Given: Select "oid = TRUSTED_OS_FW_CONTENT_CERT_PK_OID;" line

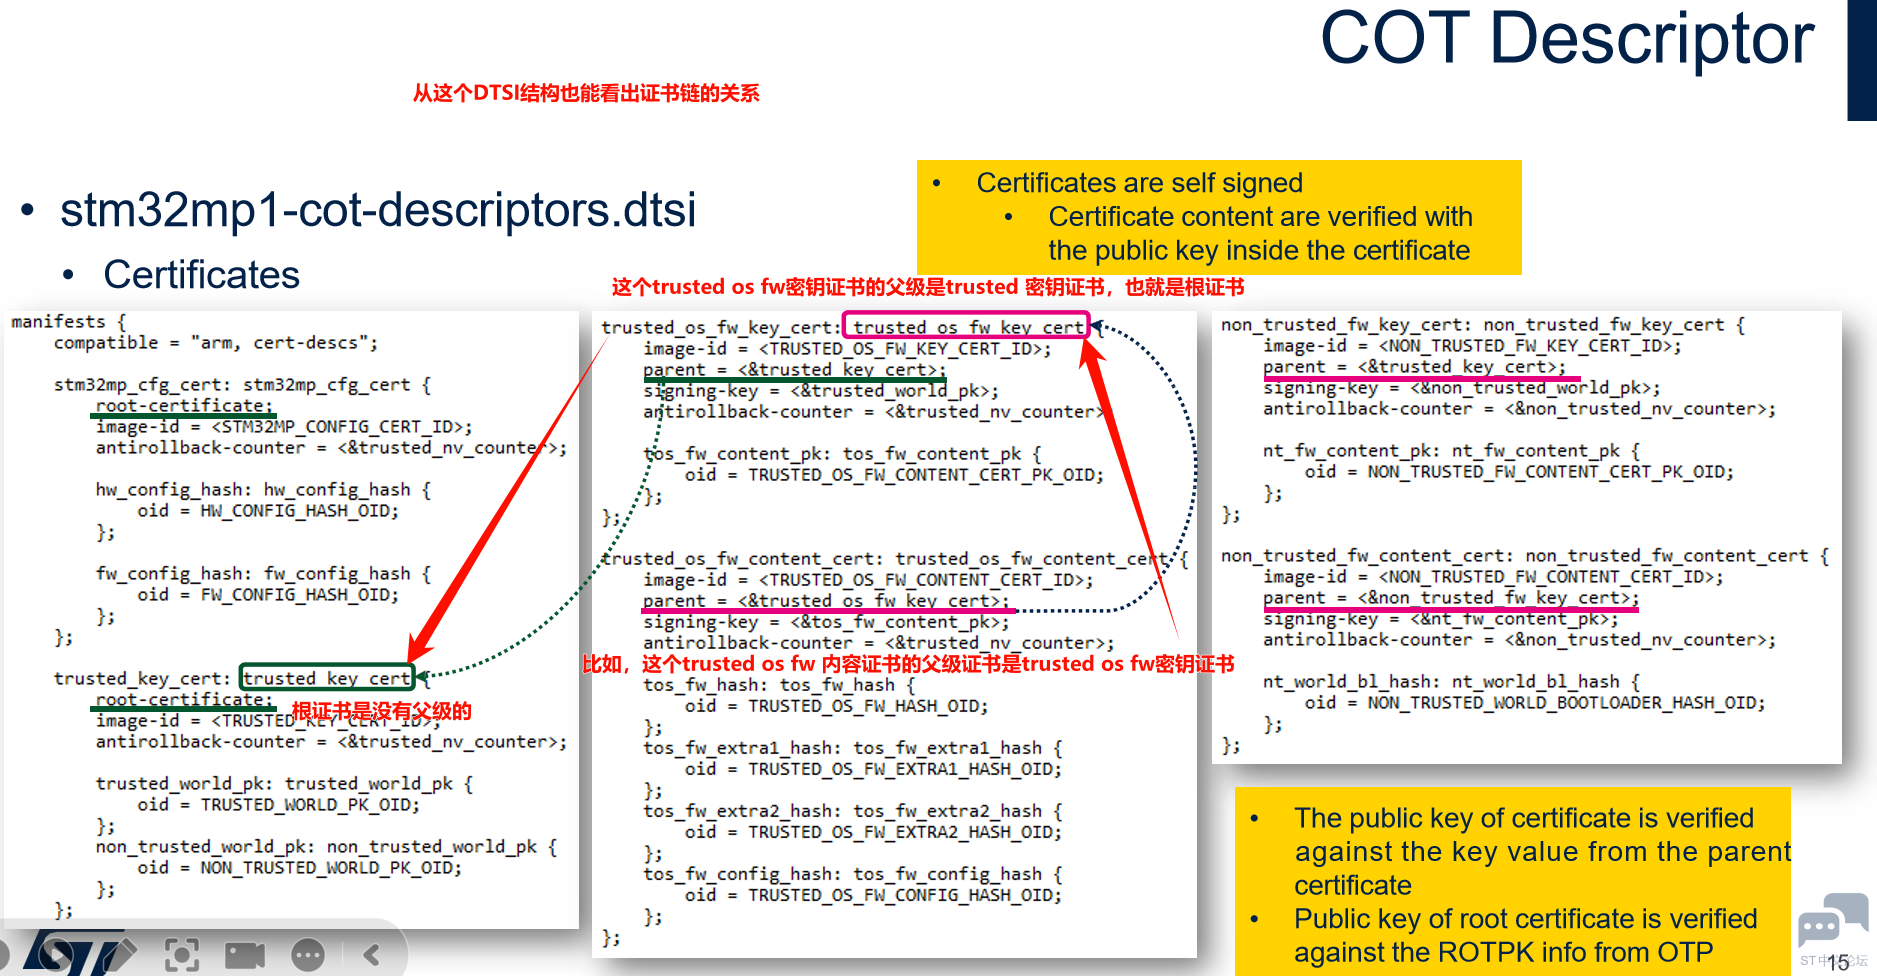Looking at the screenshot, I should (894, 475).
